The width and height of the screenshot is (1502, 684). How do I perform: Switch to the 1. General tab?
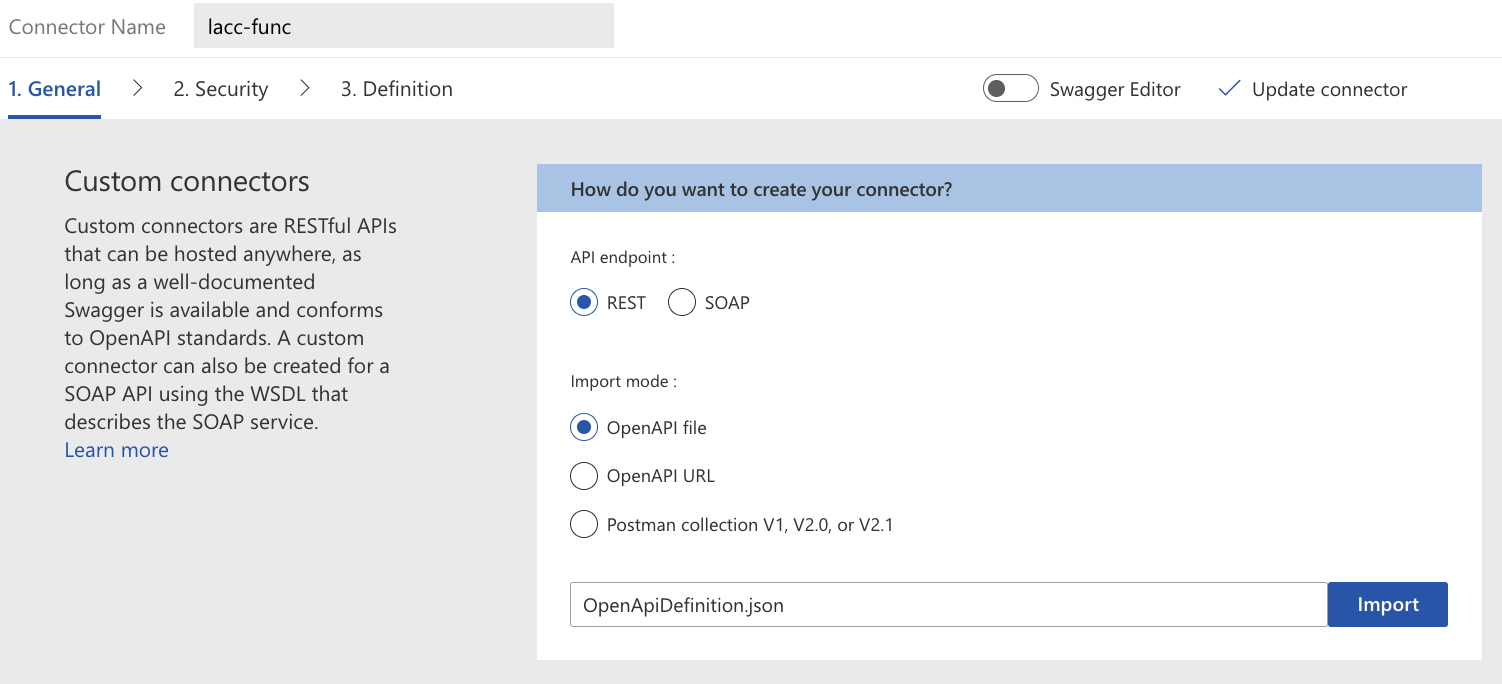pos(54,89)
